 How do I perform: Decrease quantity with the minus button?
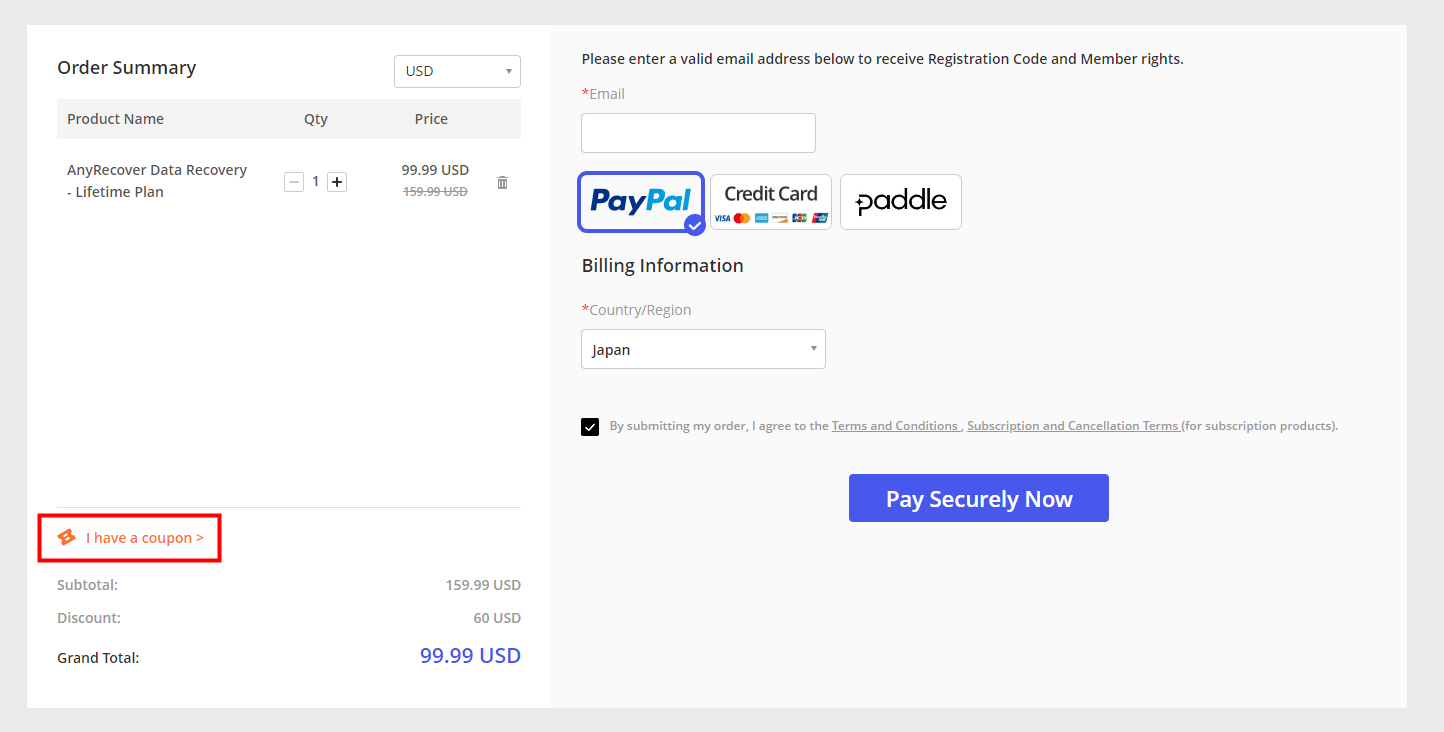tap(294, 182)
